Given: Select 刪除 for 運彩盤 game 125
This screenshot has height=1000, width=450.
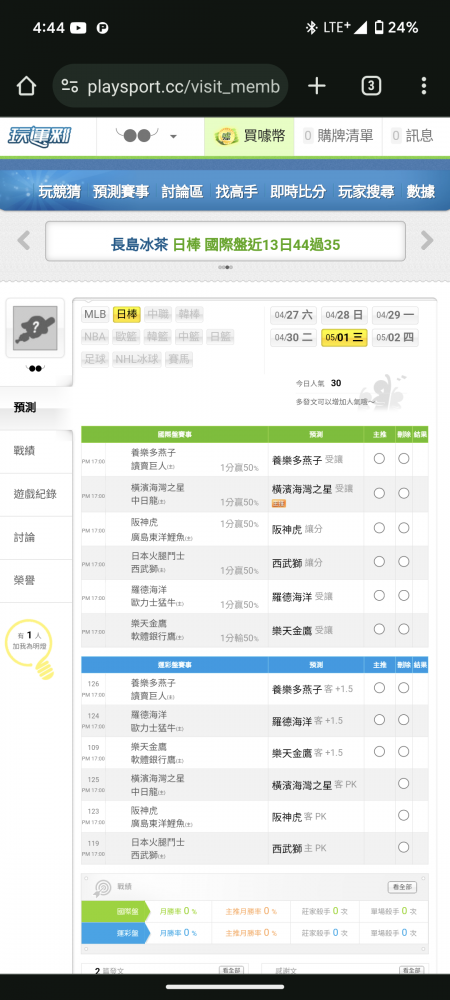Looking at the screenshot, I should point(403,783).
